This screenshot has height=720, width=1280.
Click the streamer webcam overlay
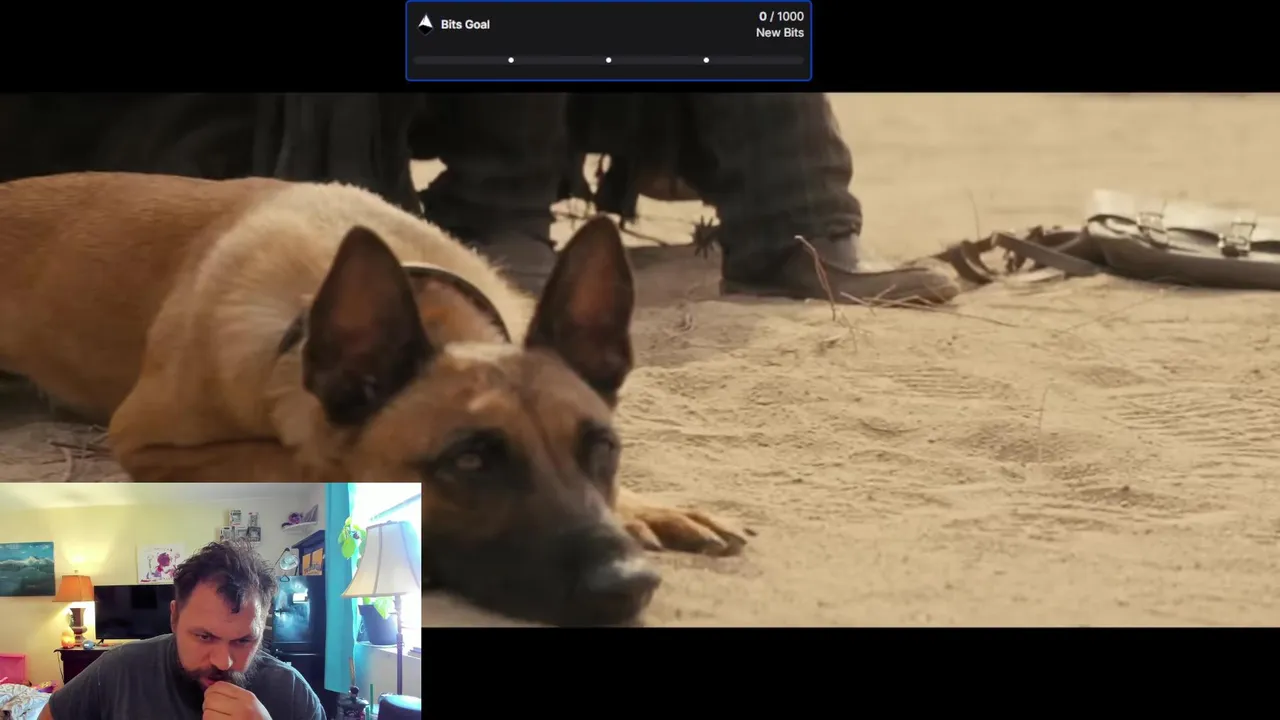(211, 601)
